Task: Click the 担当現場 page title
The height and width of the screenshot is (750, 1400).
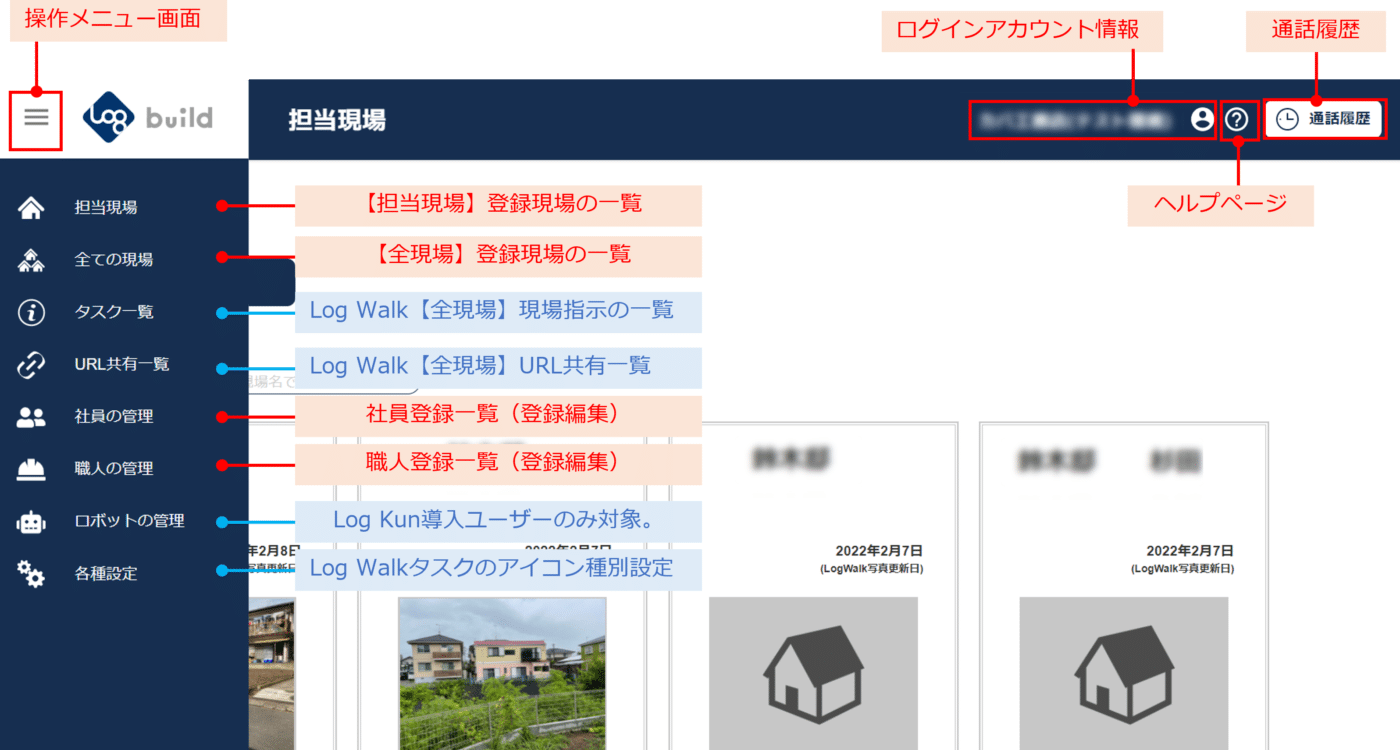Action: [x=337, y=120]
